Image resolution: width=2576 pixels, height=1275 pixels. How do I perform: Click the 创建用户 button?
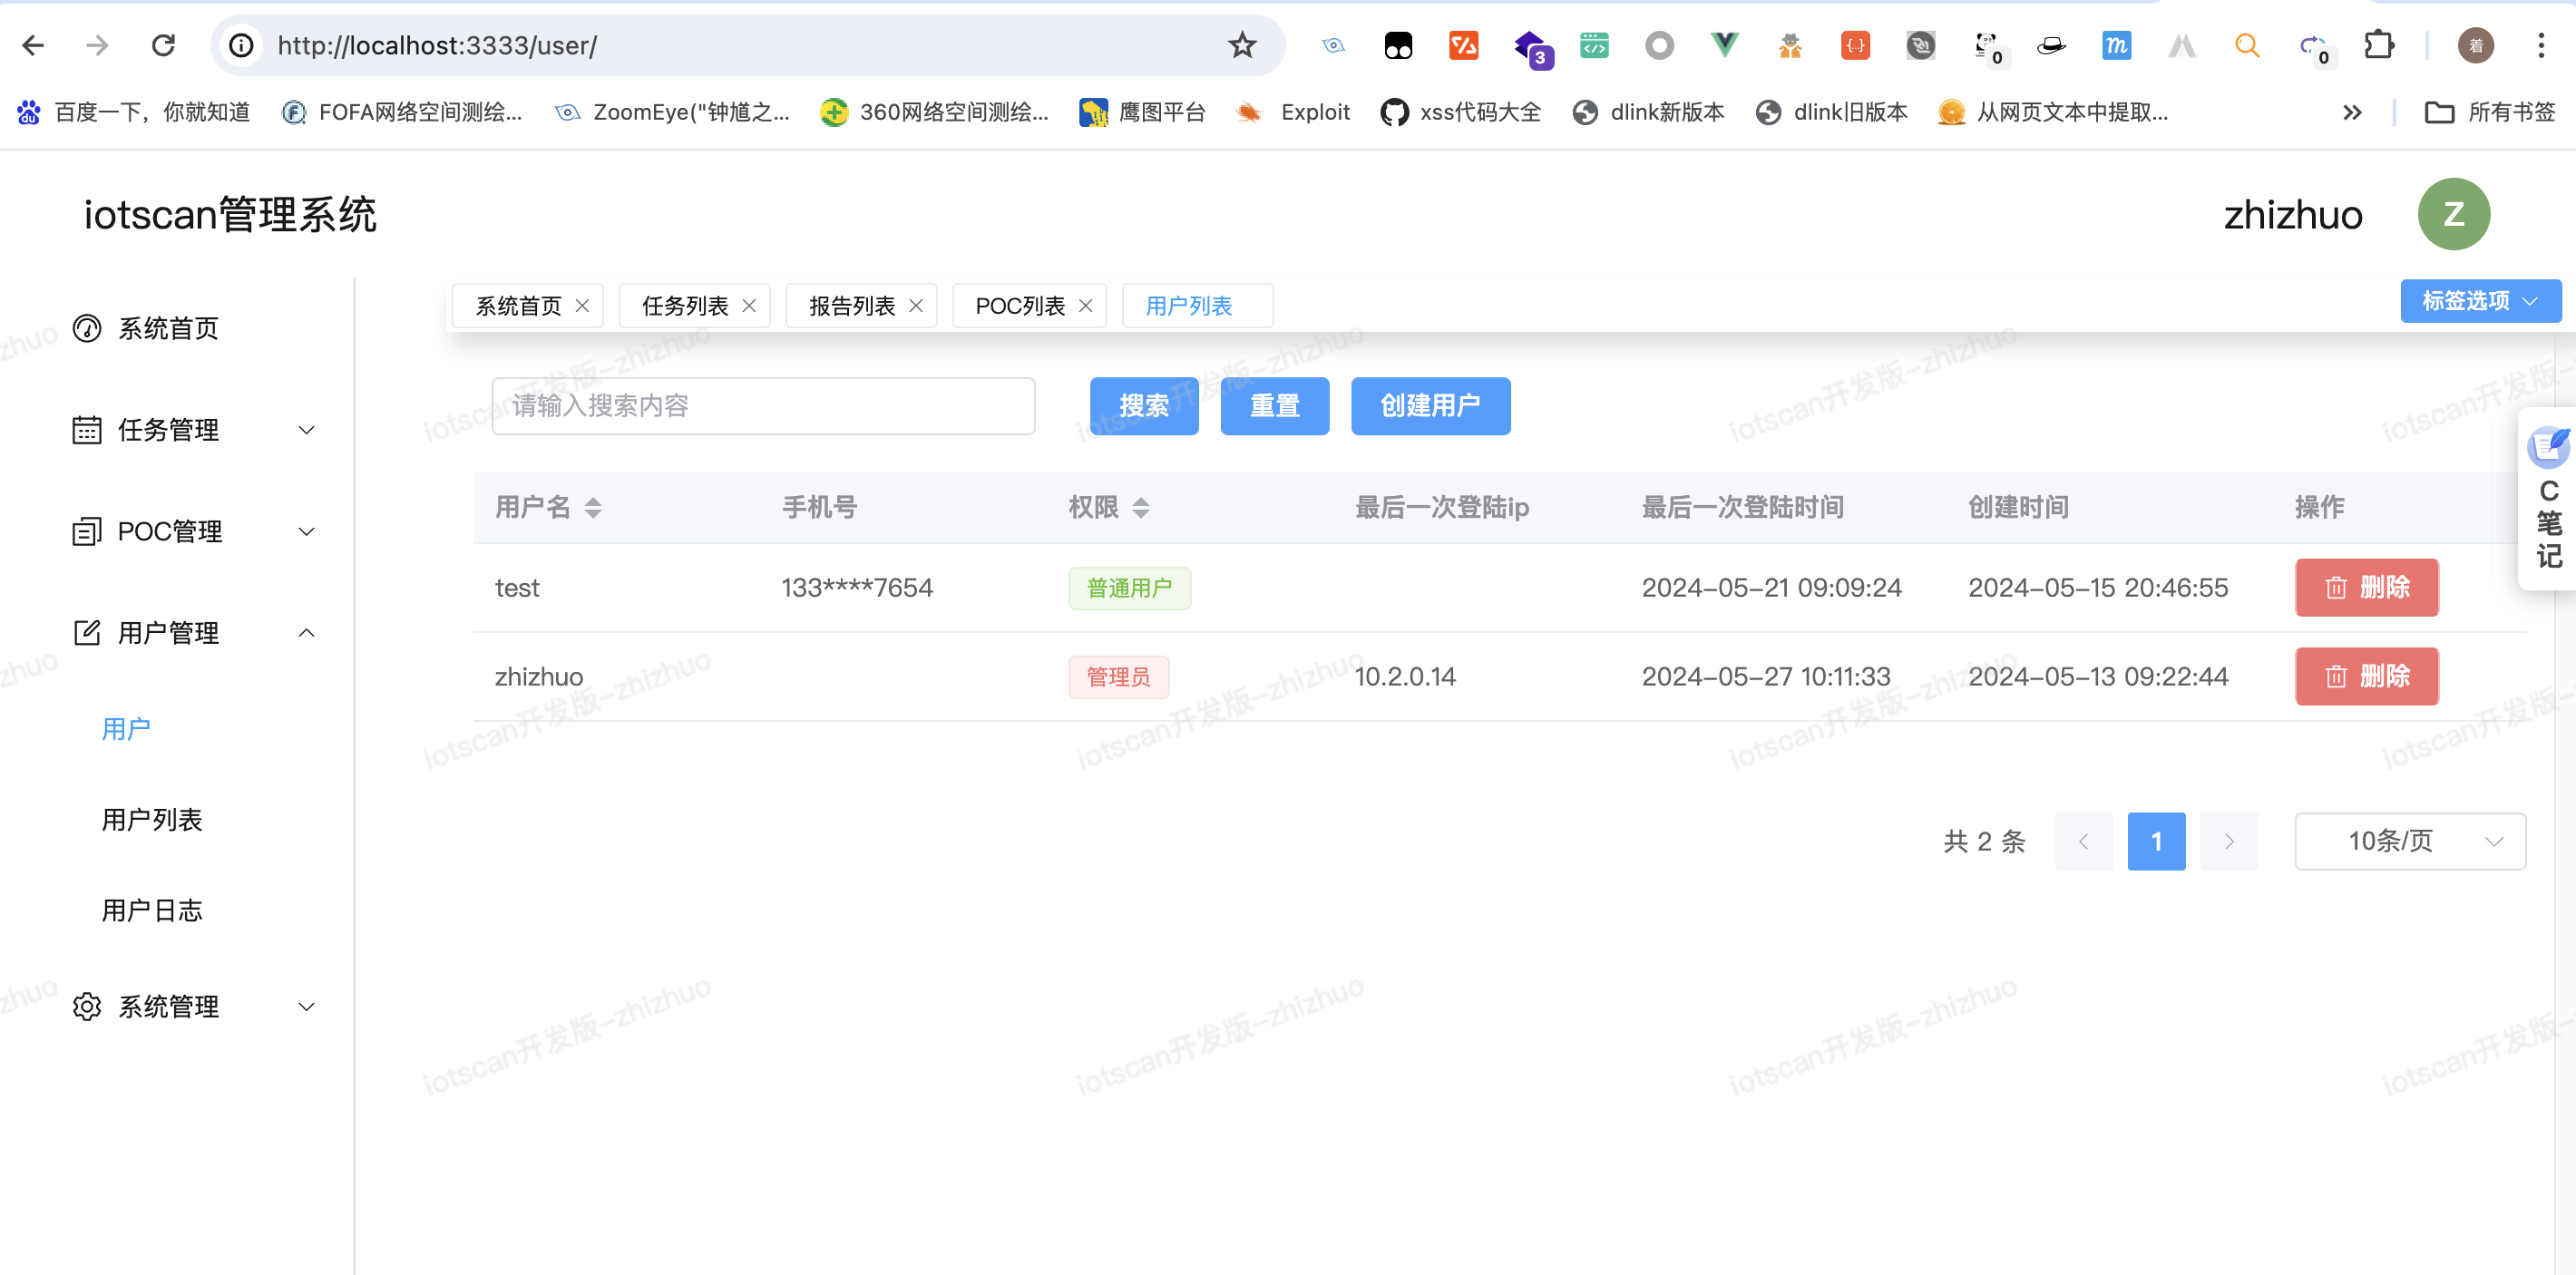tap(1430, 406)
